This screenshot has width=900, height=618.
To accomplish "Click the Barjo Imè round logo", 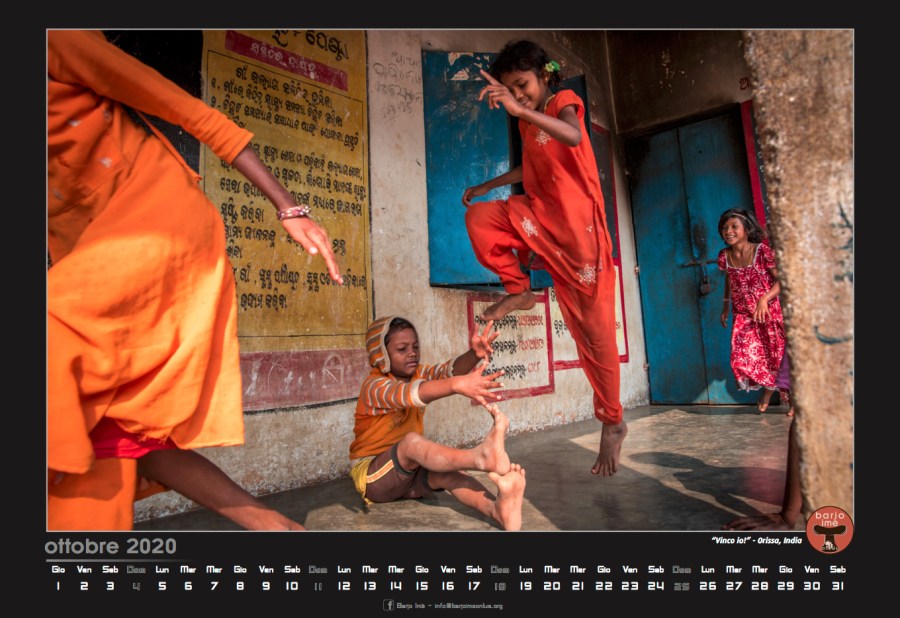I will [x=829, y=530].
